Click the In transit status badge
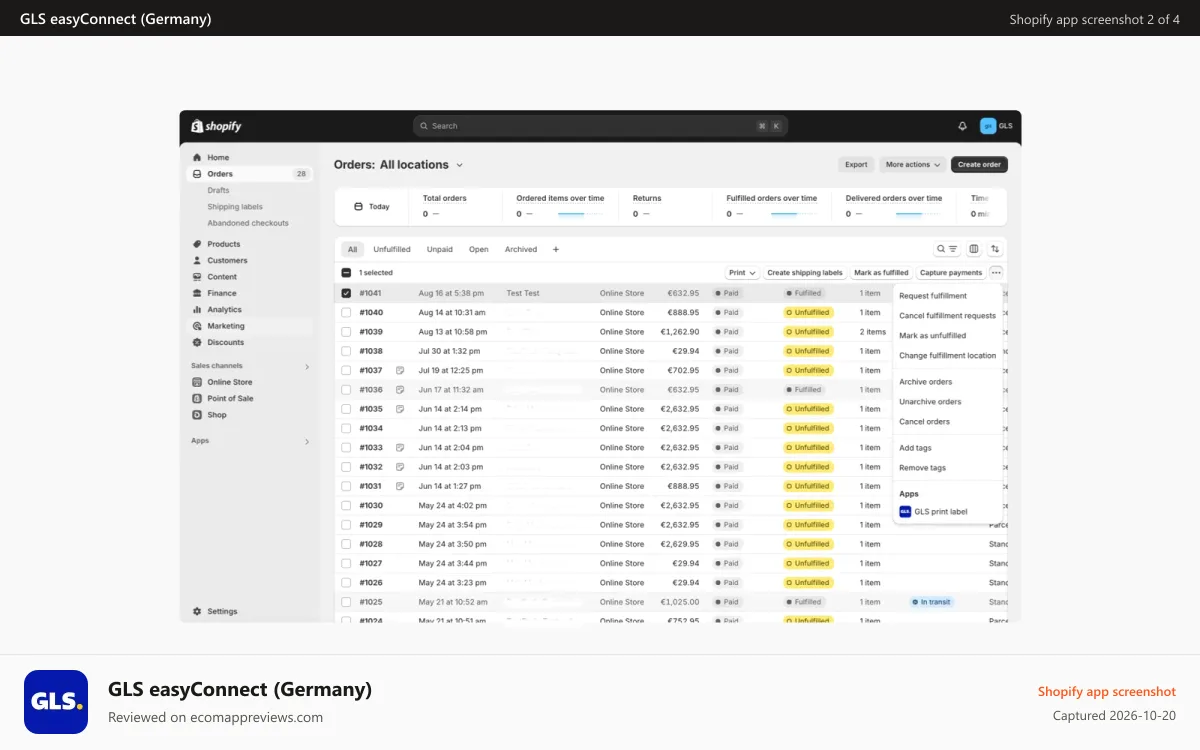The width and height of the screenshot is (1200, 750). pos(932,602)
